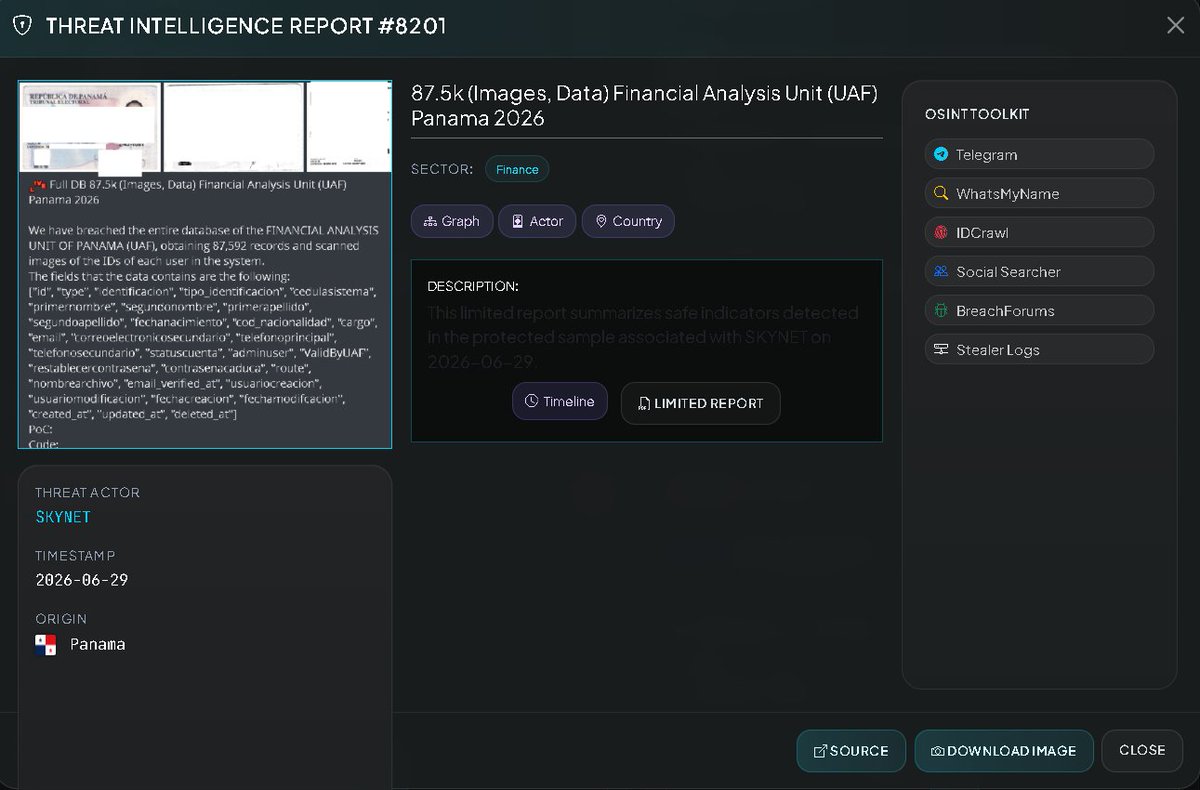The height and width of the screenshot is (790, 1200).
Task: Click the OSINTTOOLKIT heading
Action: tap(977, 114)
